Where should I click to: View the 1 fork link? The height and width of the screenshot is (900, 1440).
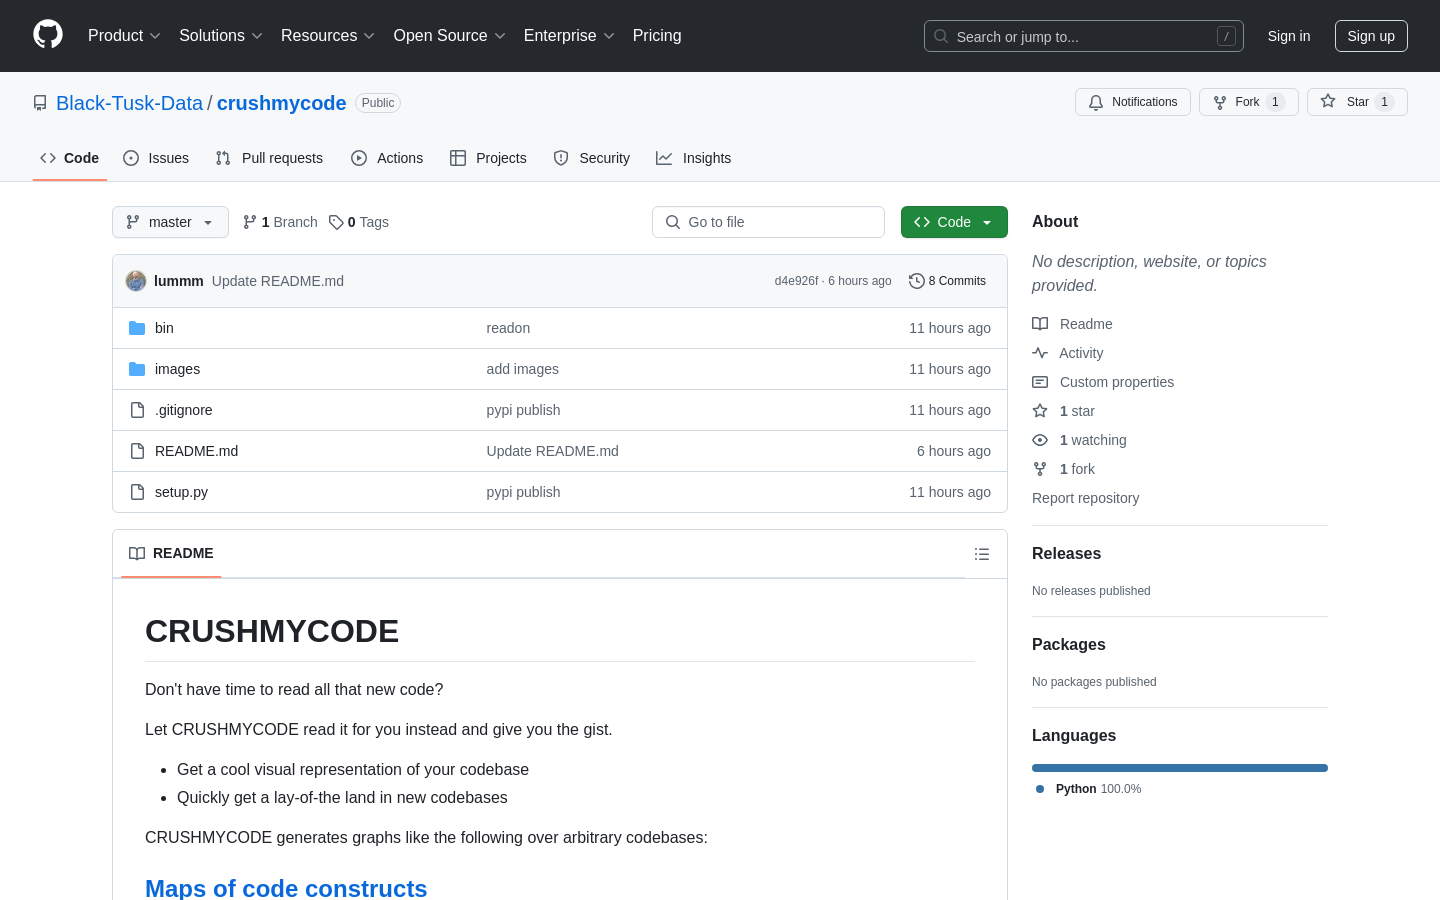[x=1063, y=469]
